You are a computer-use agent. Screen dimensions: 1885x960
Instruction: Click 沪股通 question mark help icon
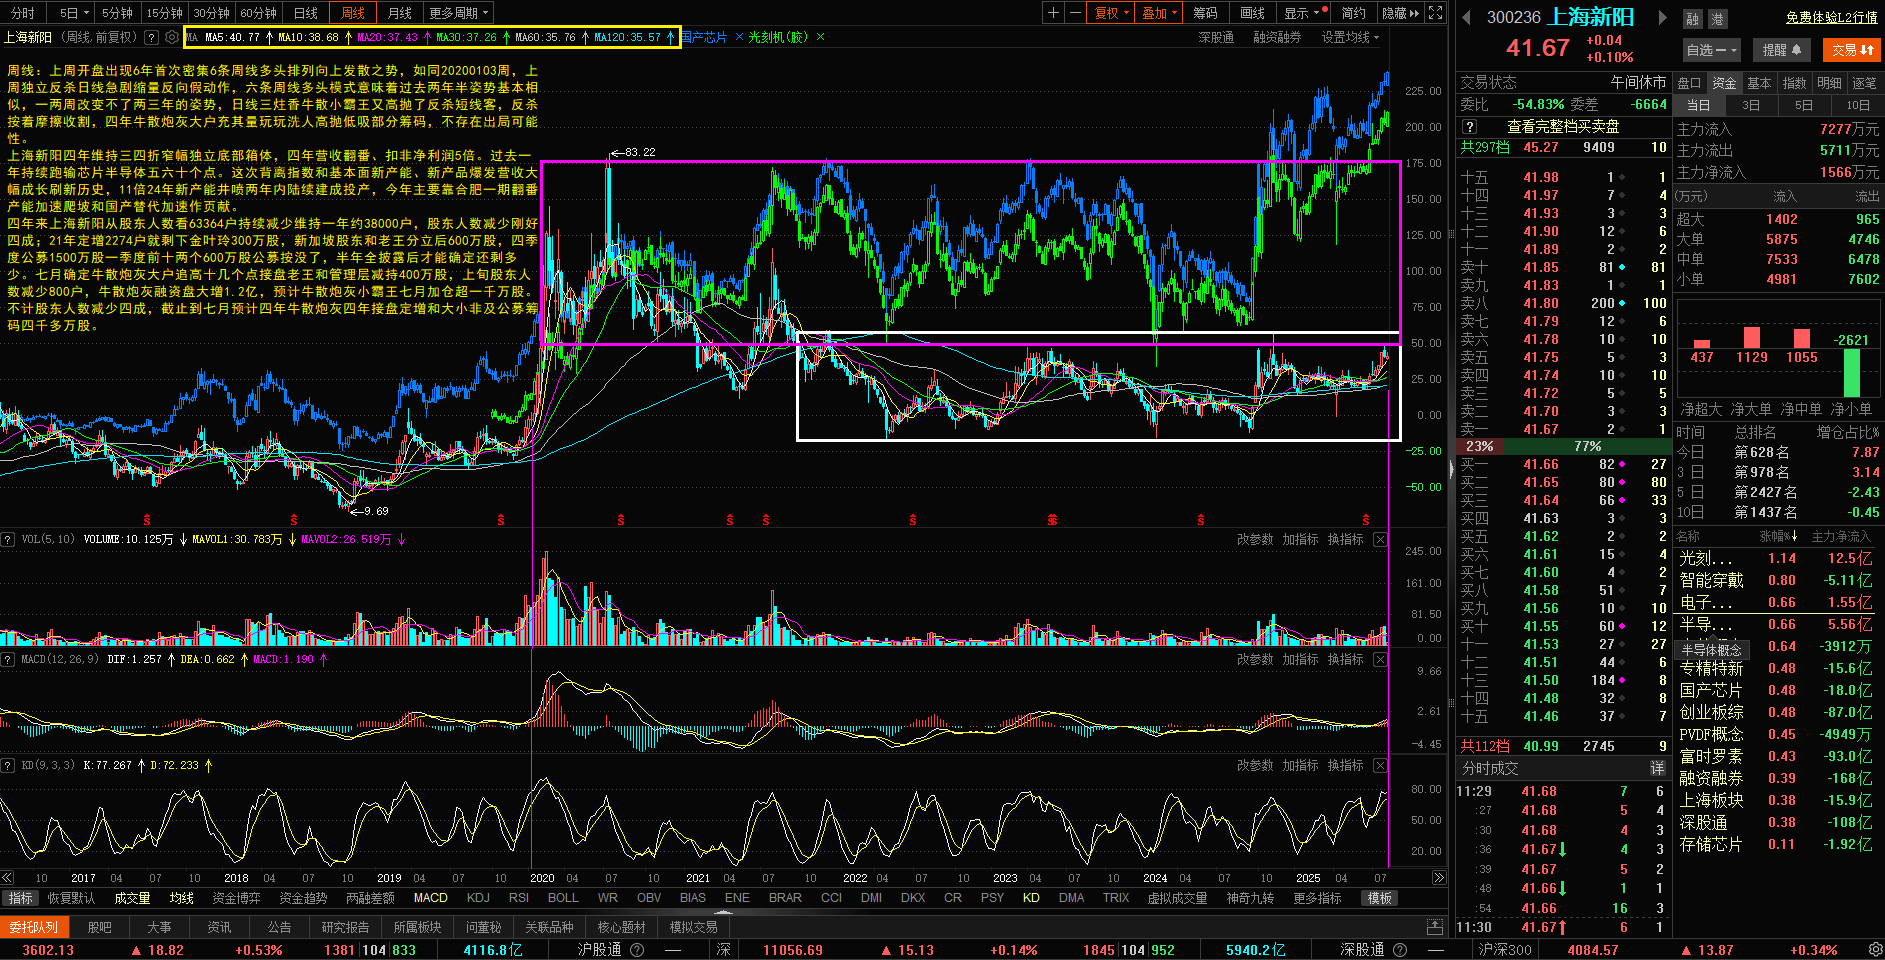click(x=636, y=949)
